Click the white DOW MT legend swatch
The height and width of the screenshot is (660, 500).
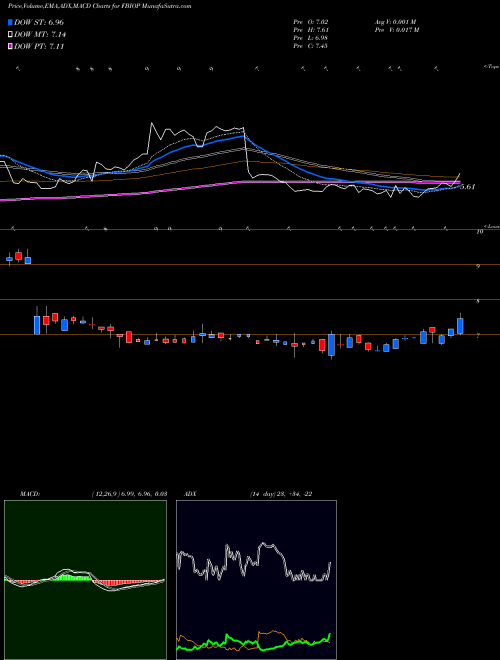point(10,35)
